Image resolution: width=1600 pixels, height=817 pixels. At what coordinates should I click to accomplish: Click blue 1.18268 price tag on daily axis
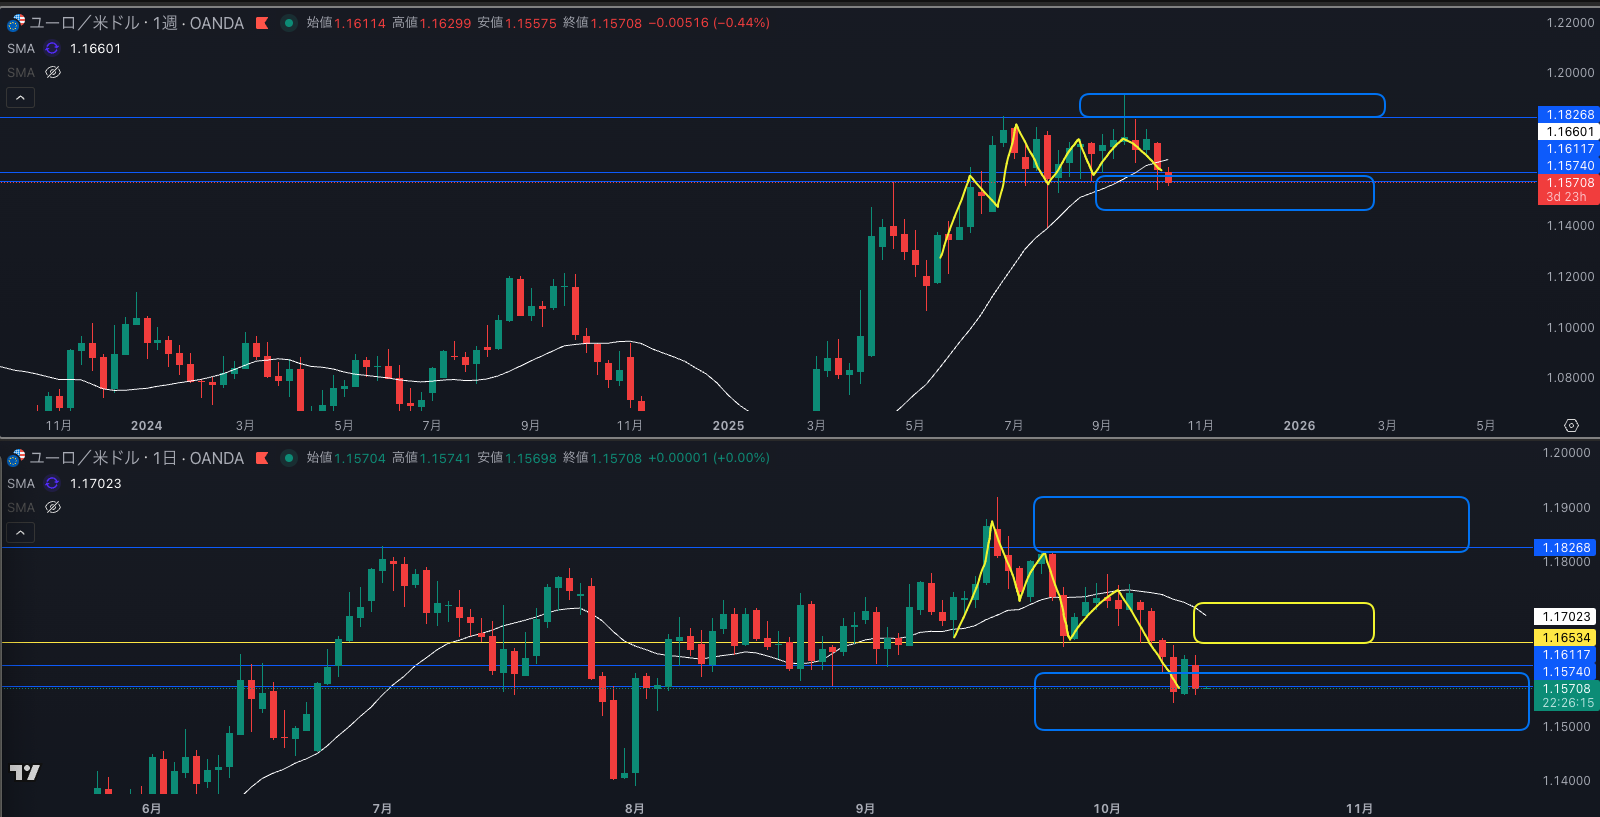pyautogui.click(x=1566, y=548)
